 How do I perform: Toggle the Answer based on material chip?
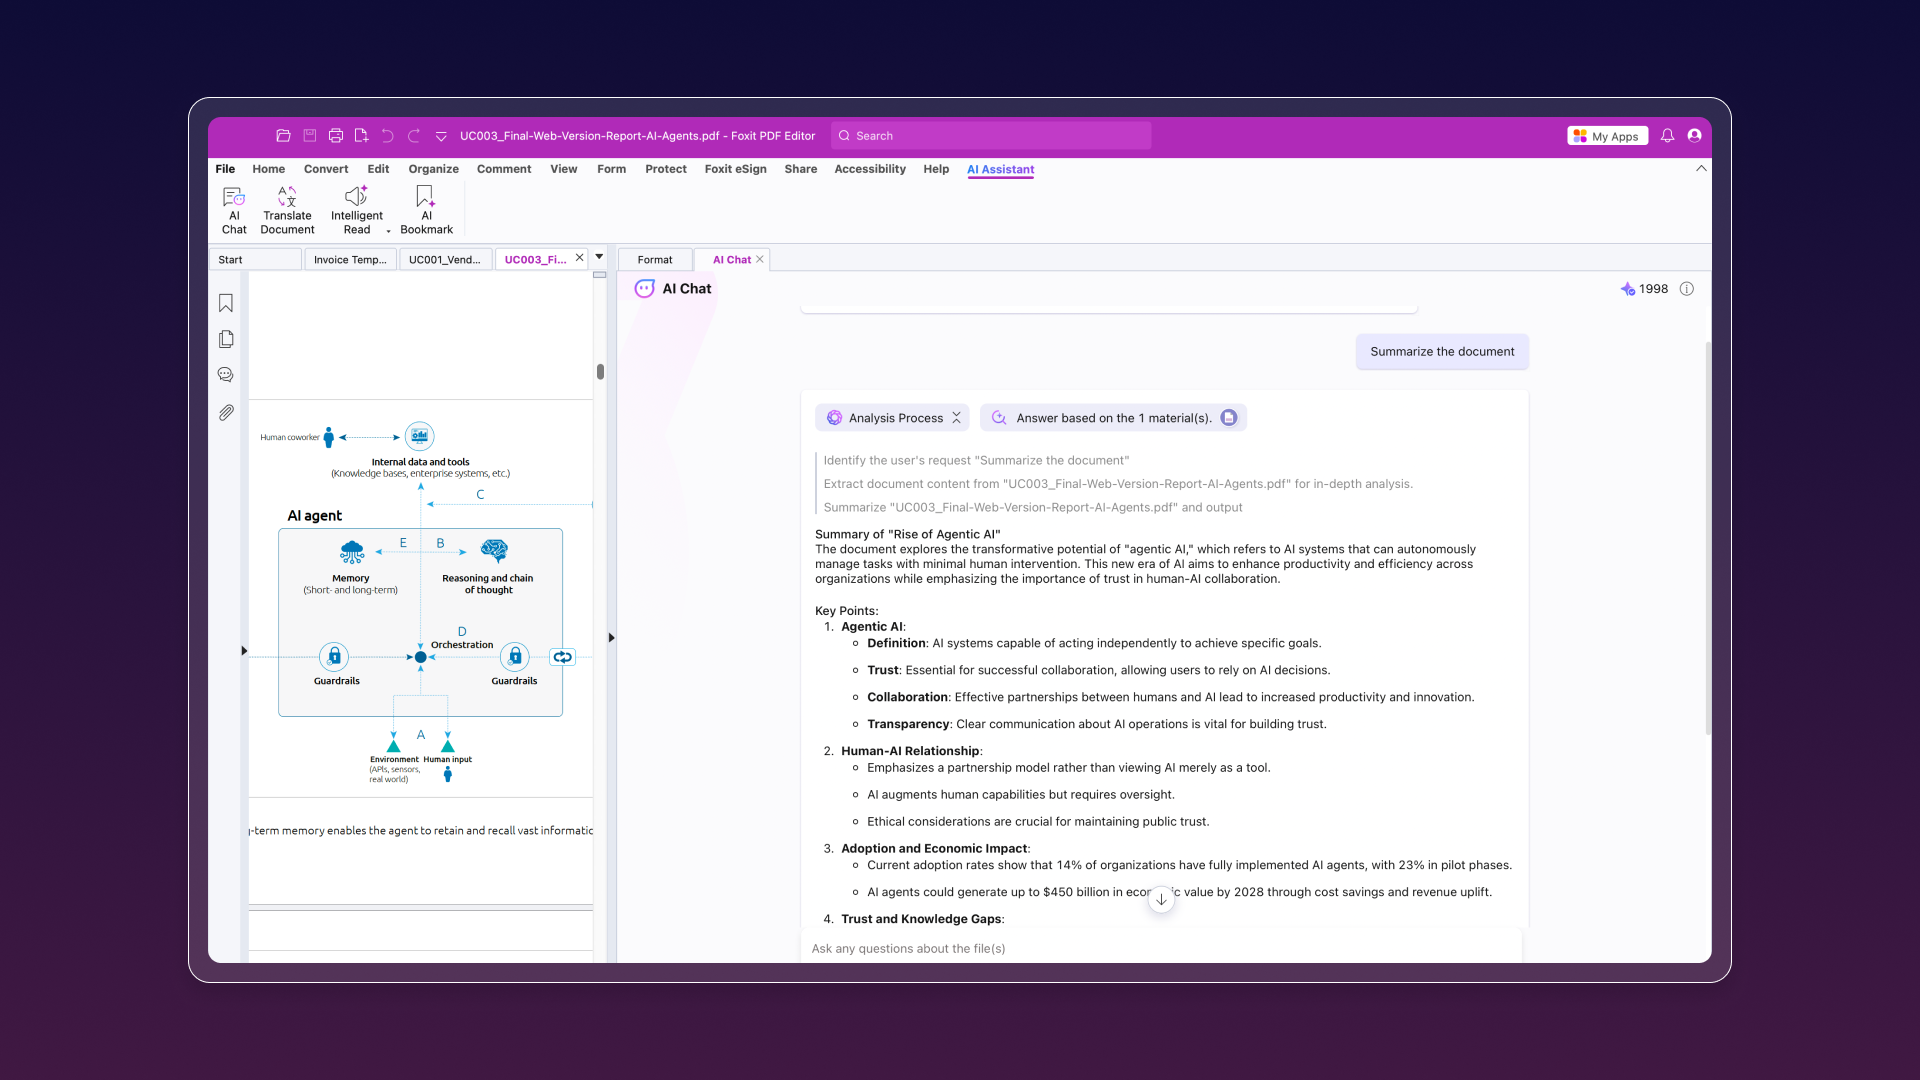coord(1113,418)
